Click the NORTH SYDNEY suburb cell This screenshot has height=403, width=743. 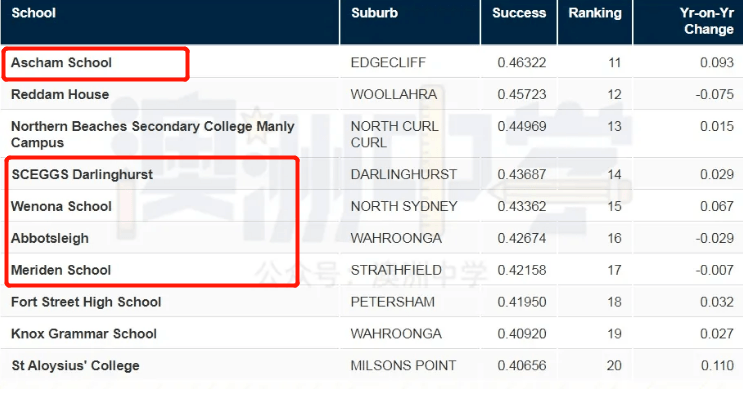404,206
